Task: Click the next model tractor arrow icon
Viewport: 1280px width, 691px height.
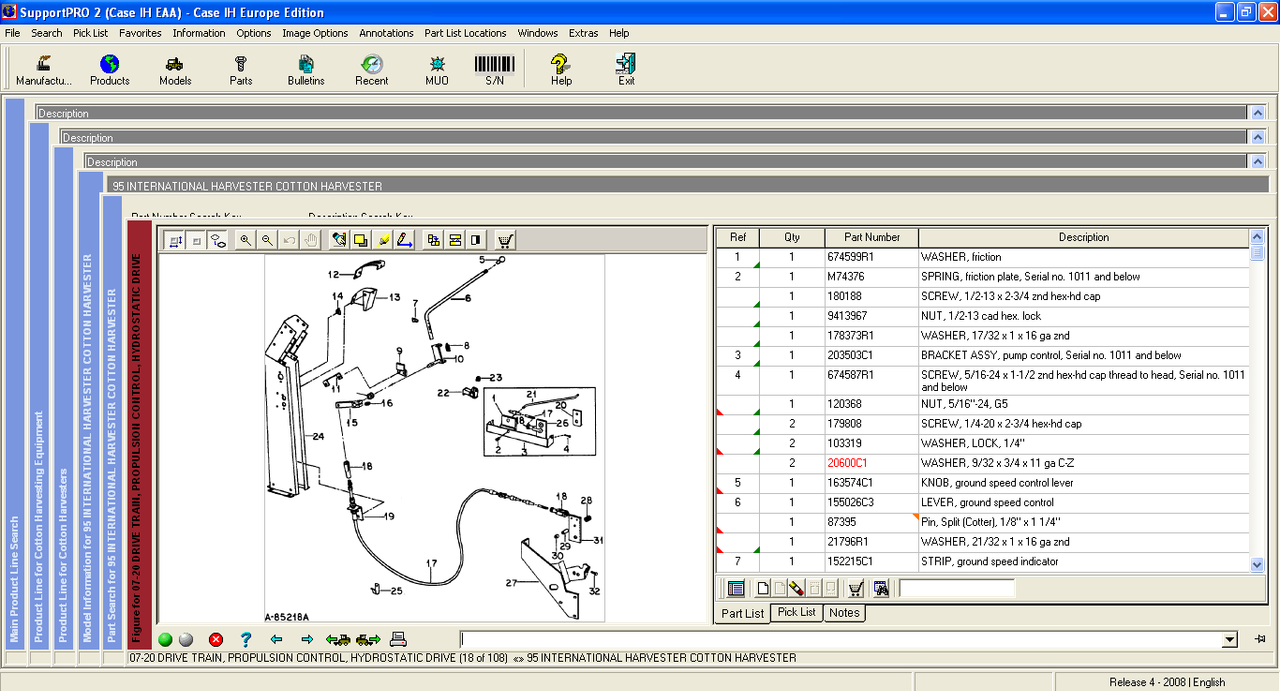Action: tap(368, 639)
